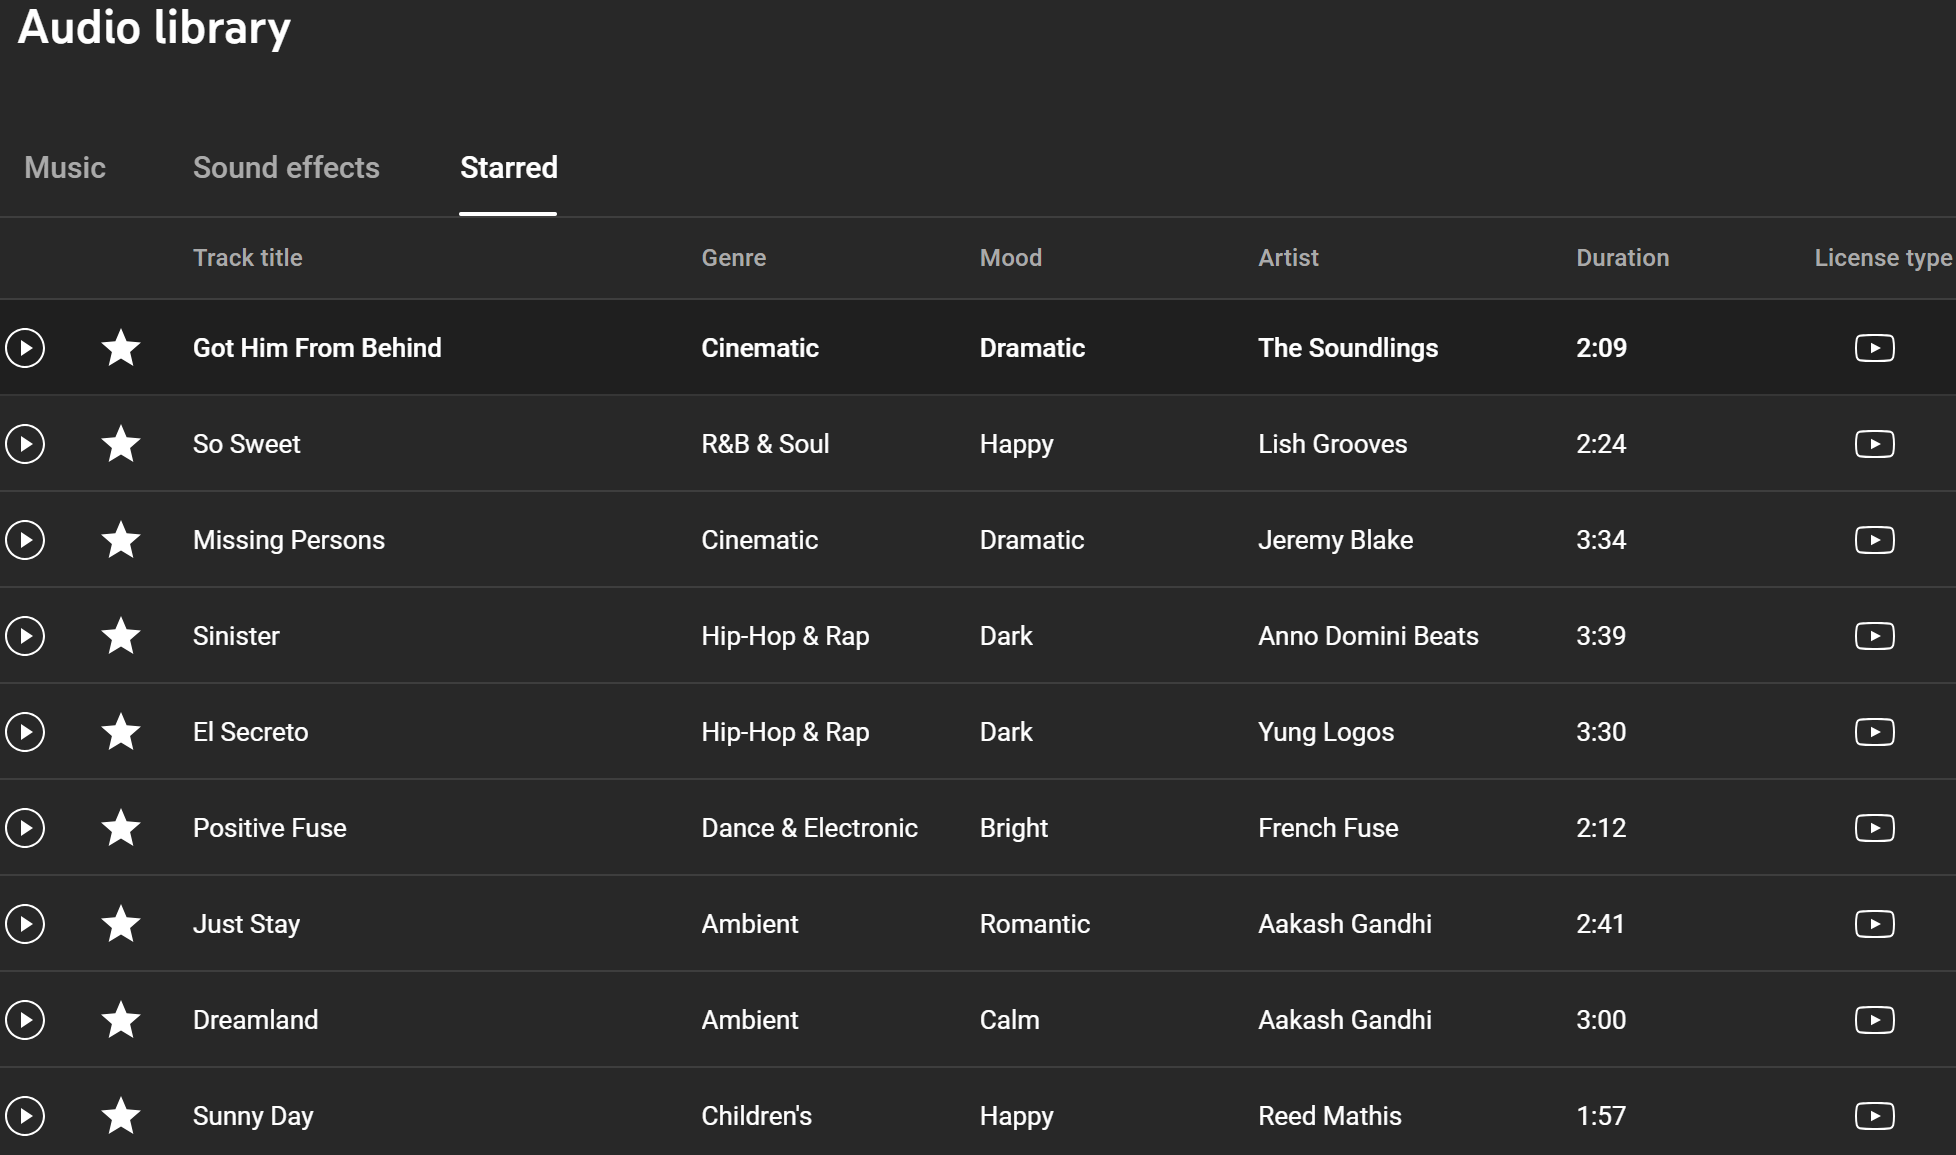Image resolution: width=1956 pixels, height=1155 pixels.
Task: Click the Calm mood
Action: 1009,1020
